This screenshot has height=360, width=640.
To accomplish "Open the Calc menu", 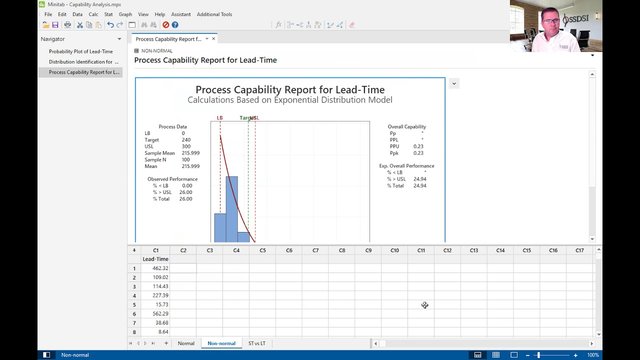I will click(93, 14).
